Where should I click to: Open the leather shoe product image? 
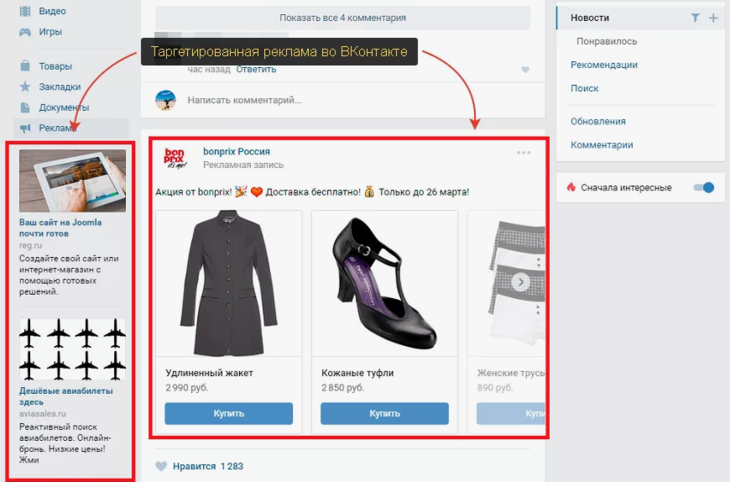coord(385,283)
